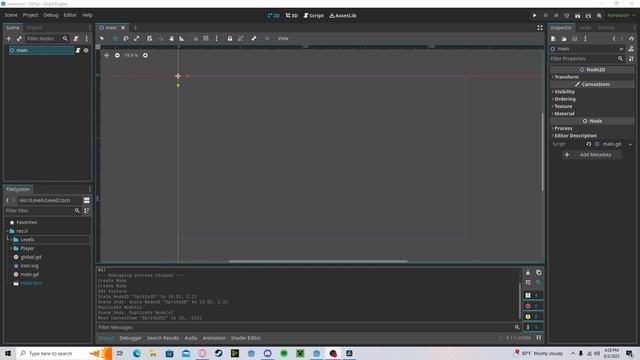640x360 pixels.
Task: Click the Filter Files field
Action: [x=42, y=211]
